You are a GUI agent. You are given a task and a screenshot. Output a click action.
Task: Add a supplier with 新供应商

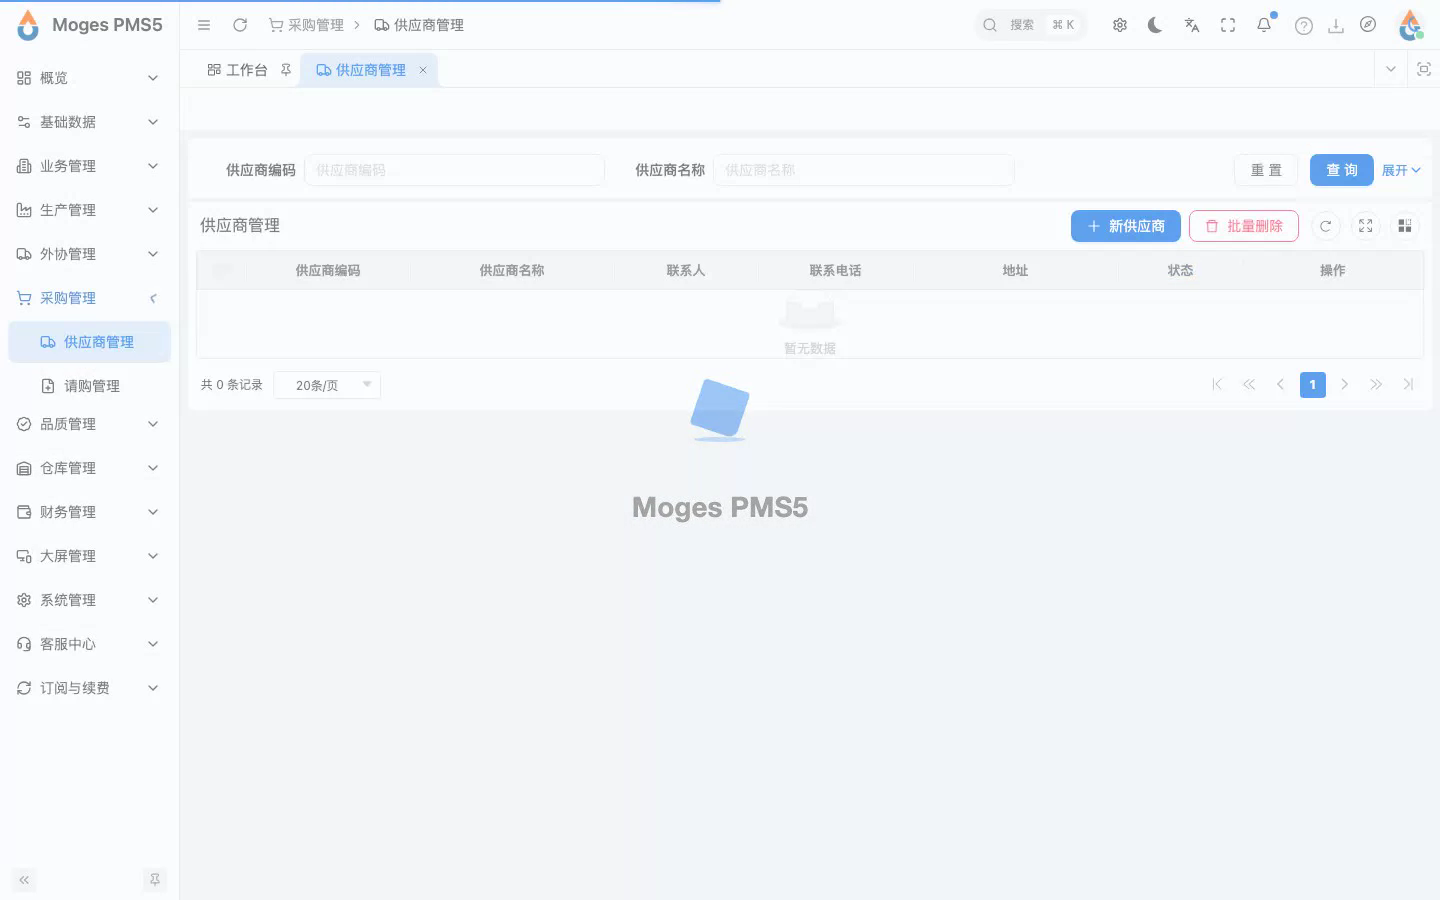point(1126,226)
